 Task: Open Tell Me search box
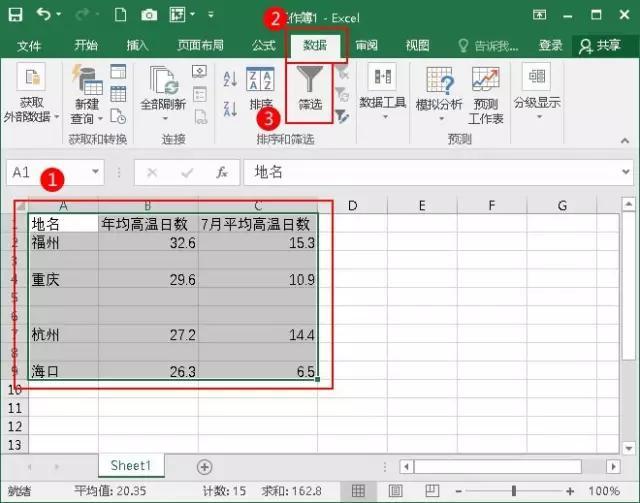(488, 46)
